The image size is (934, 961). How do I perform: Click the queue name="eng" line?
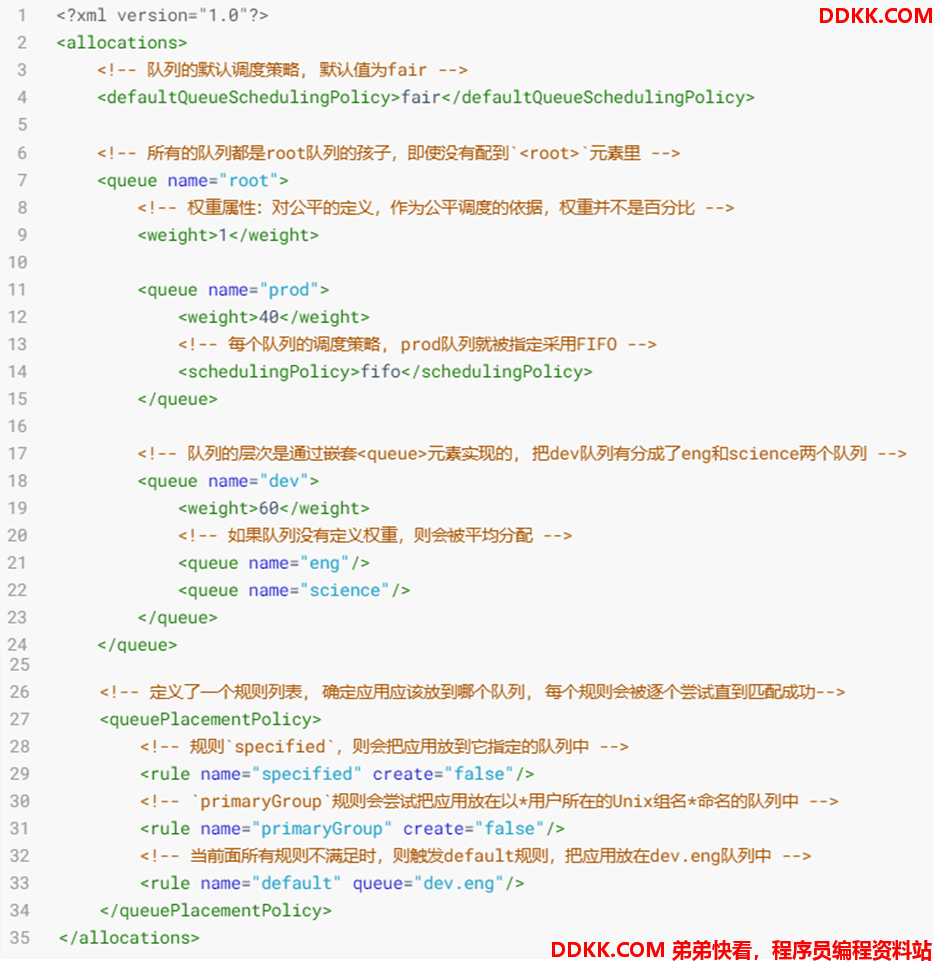click(274, 563)
